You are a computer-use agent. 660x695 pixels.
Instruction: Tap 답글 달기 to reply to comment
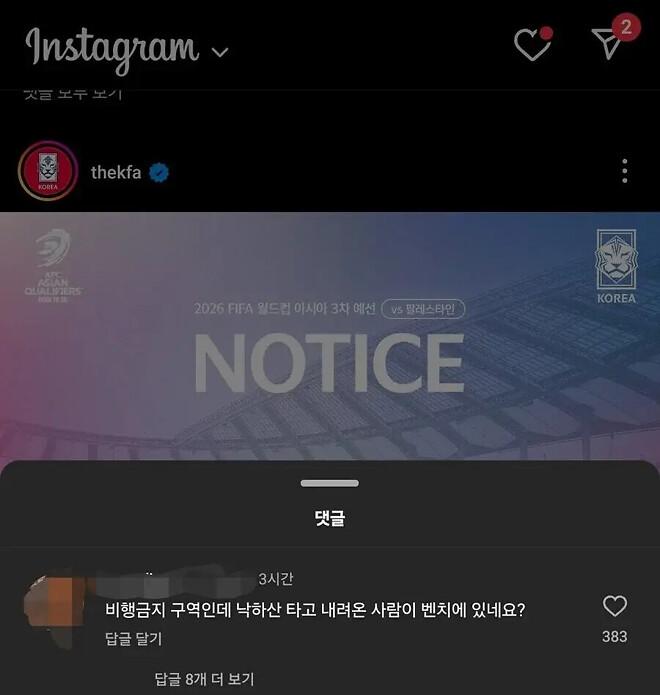pos(133,639)
